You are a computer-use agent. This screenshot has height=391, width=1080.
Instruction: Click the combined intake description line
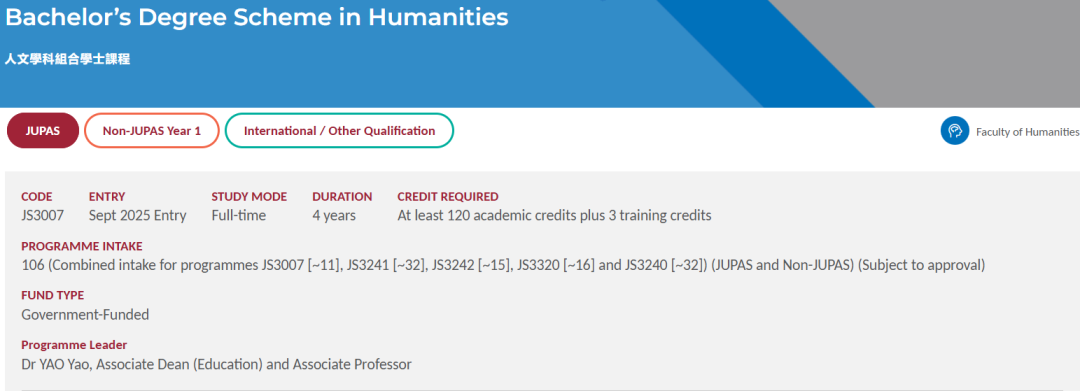coord(503,265)
